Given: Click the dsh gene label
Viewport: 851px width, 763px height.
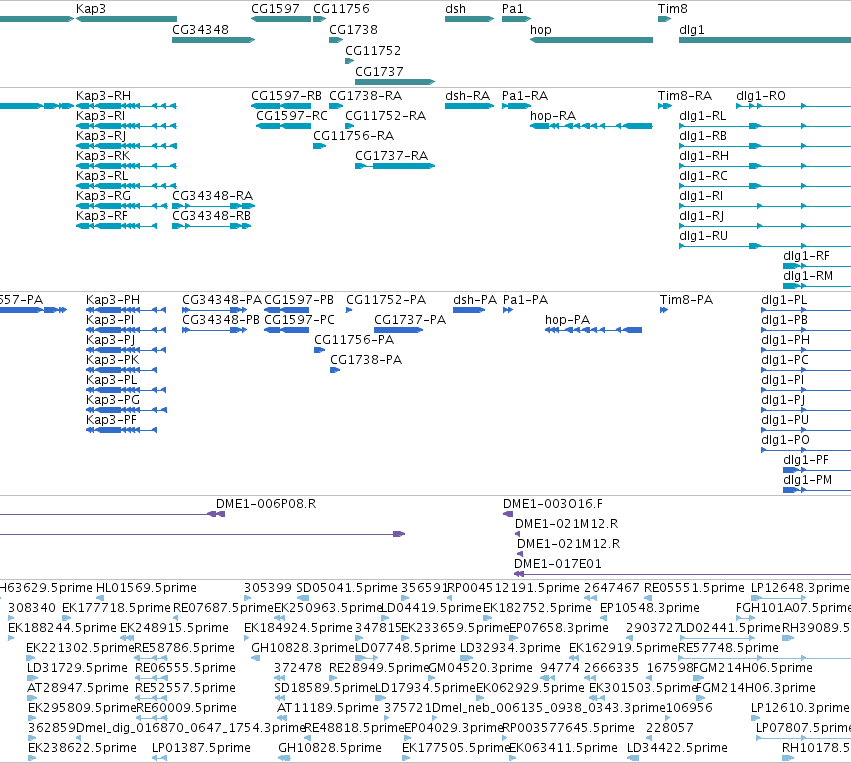Looking at the screenshot, I should point(455,9).
